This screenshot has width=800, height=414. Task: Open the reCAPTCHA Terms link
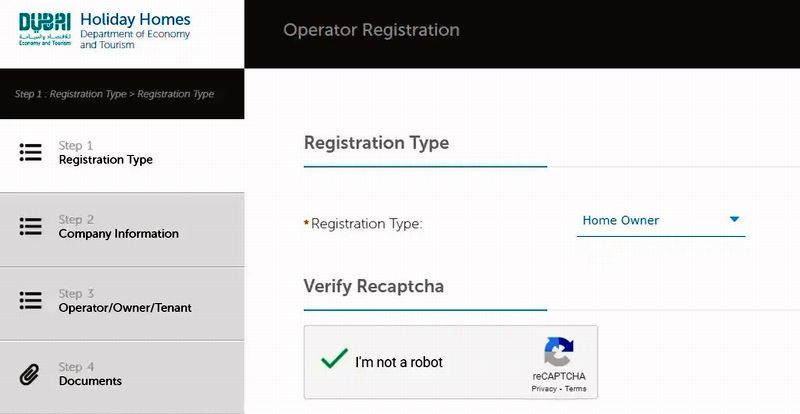576,388
